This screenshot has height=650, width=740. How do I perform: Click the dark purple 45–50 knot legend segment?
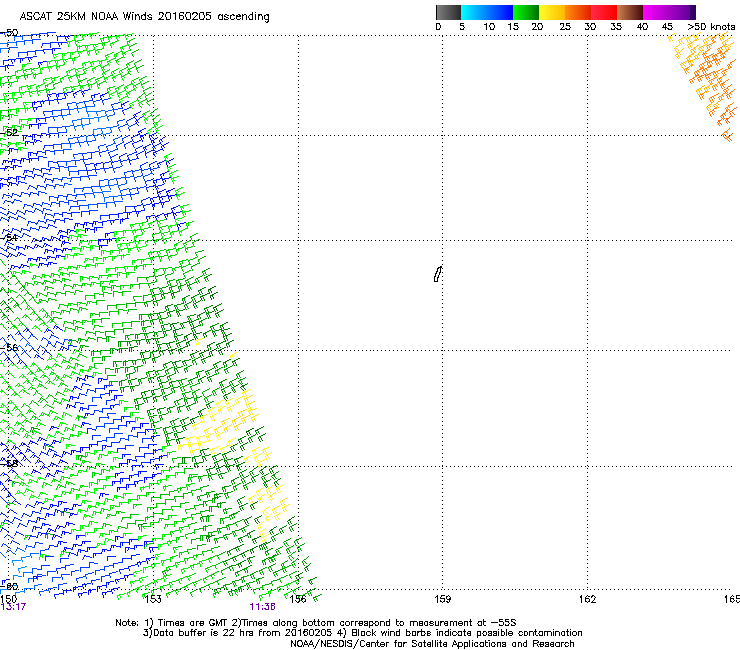coord(682,12)
